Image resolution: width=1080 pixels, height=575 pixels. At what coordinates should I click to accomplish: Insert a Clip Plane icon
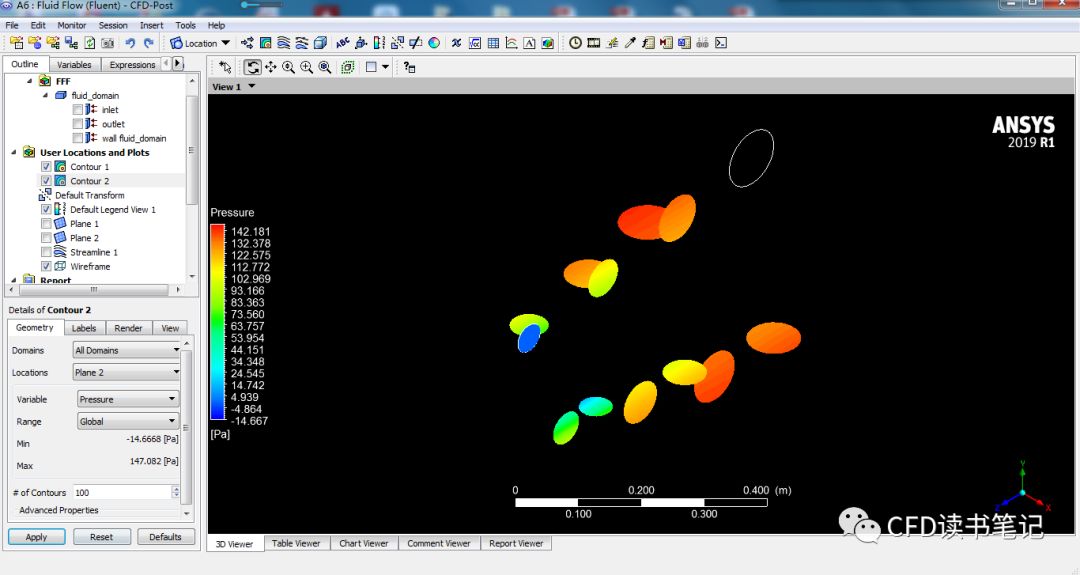(415, 43)
